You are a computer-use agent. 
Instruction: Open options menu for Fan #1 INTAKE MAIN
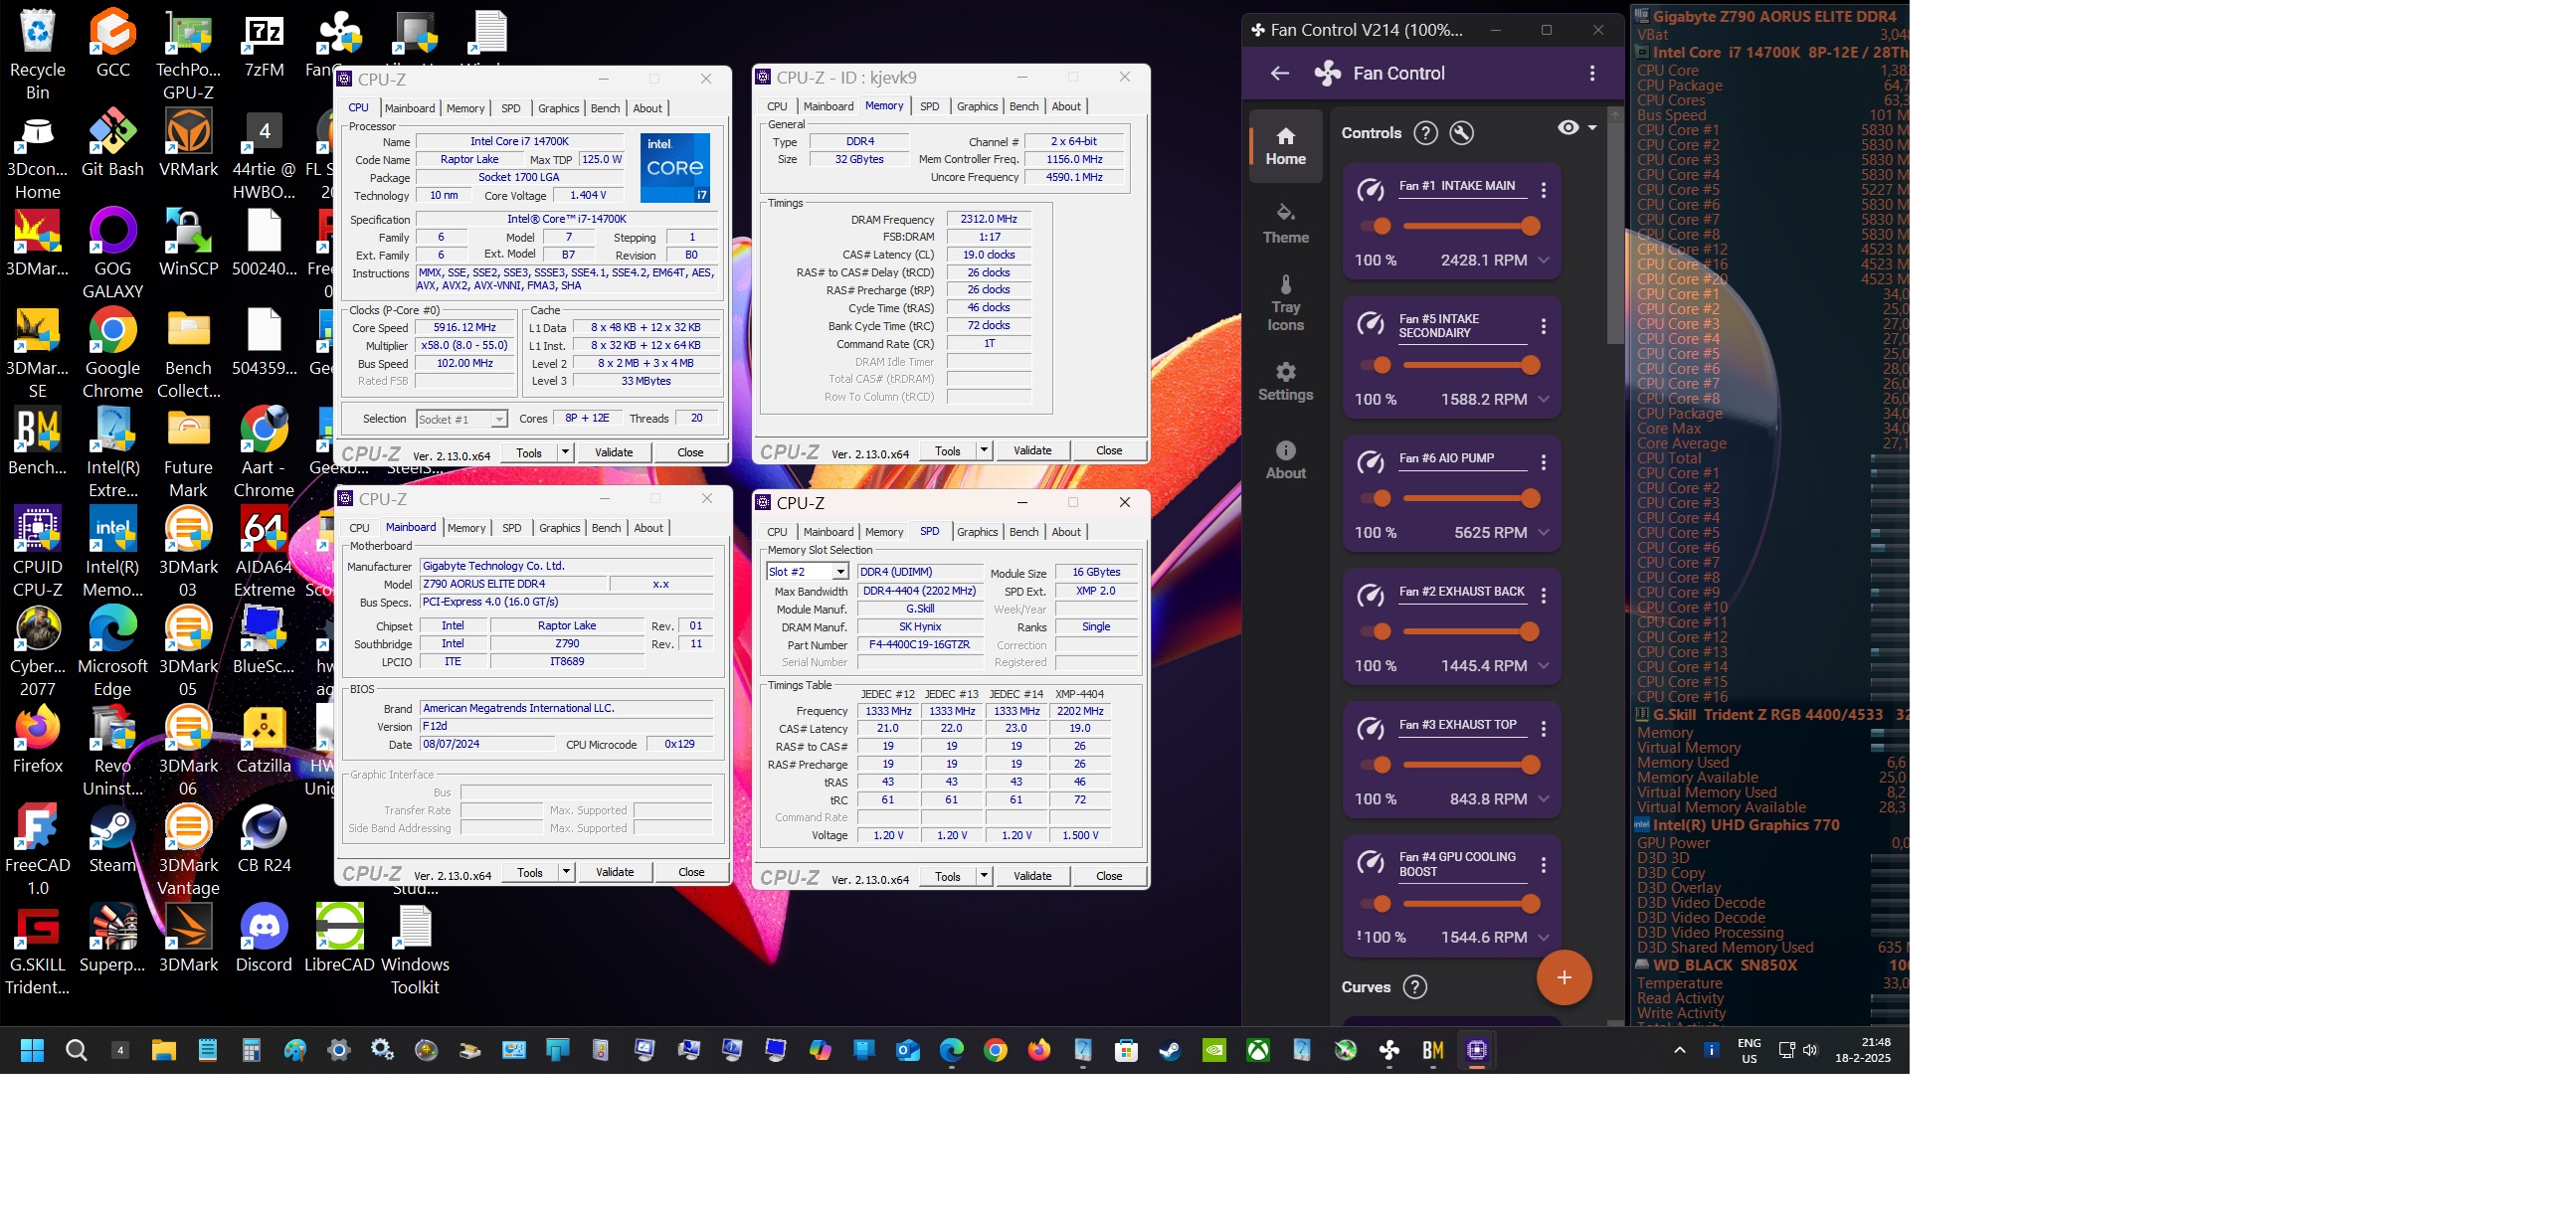click(1543, 190)
